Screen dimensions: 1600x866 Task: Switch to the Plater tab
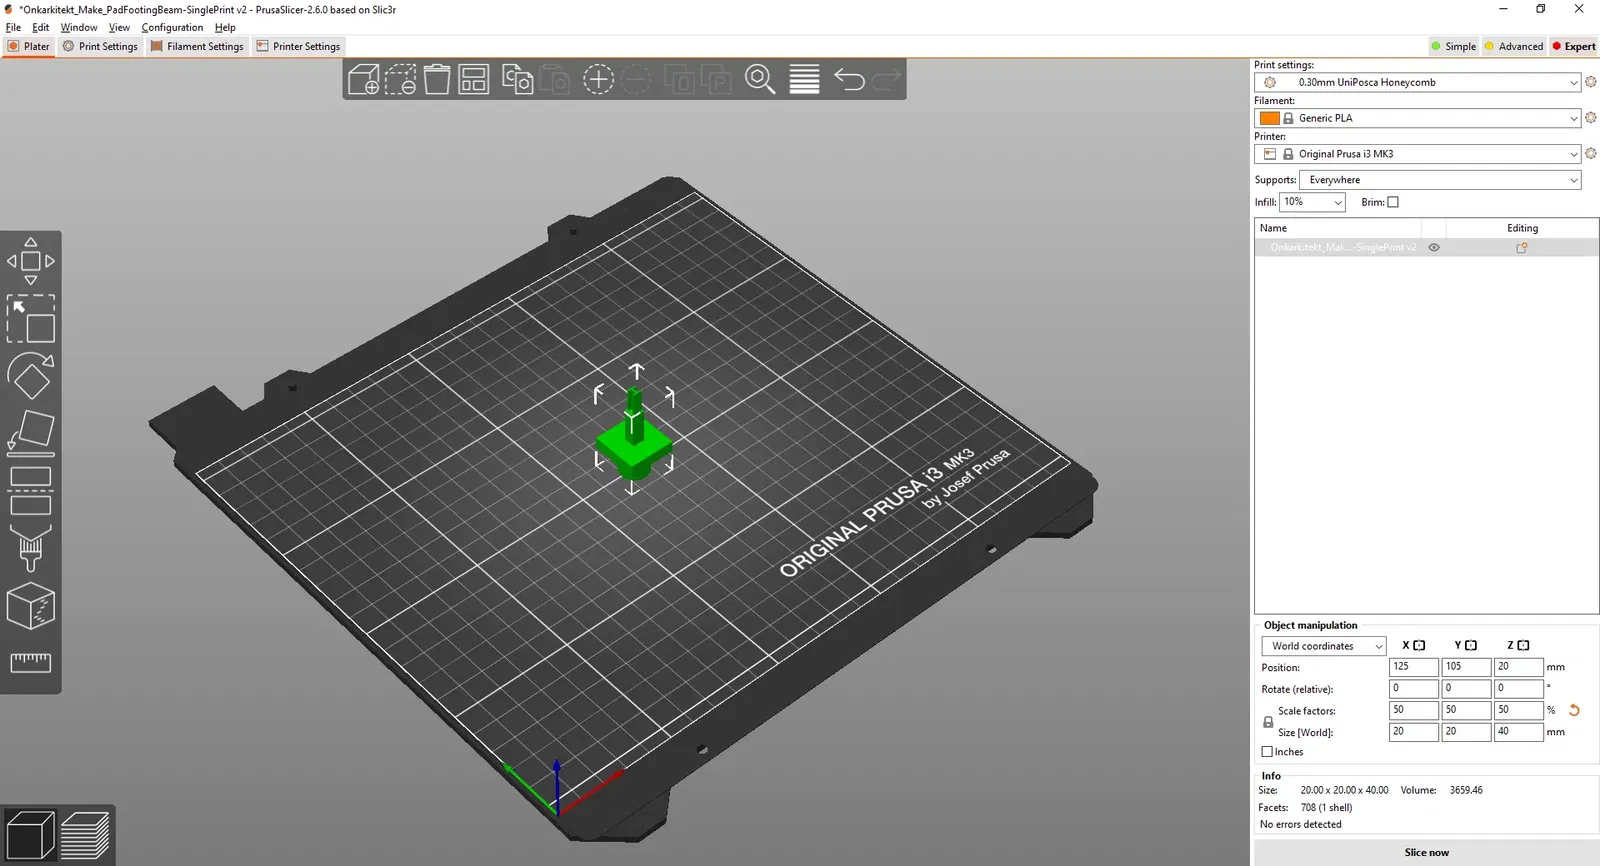point(28,46)
